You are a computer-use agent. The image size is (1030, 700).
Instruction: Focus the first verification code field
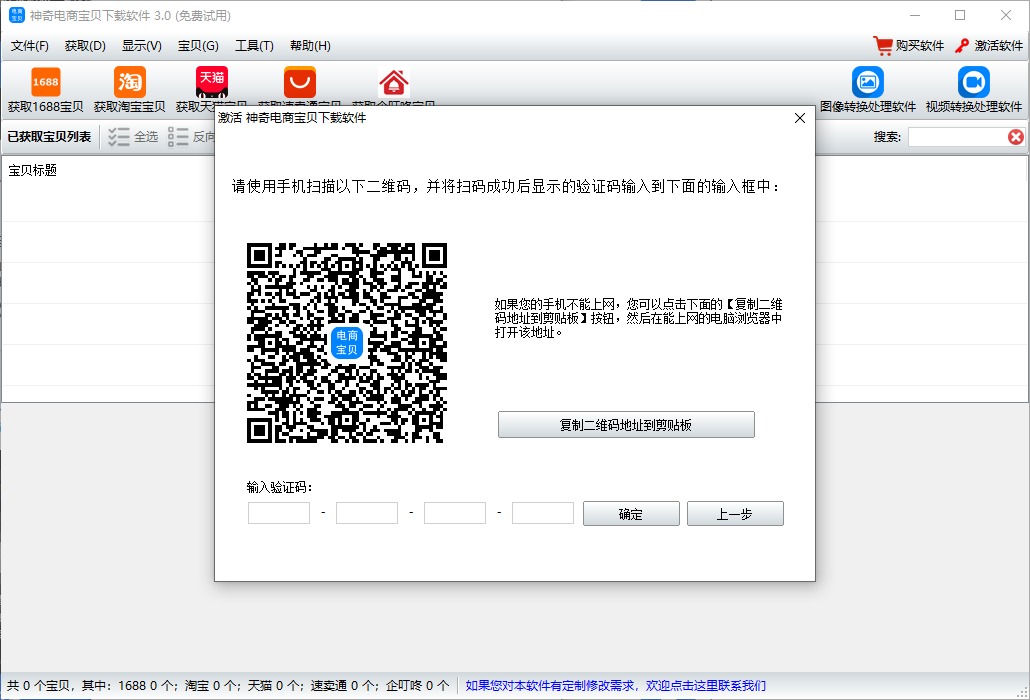pos(279,513)
